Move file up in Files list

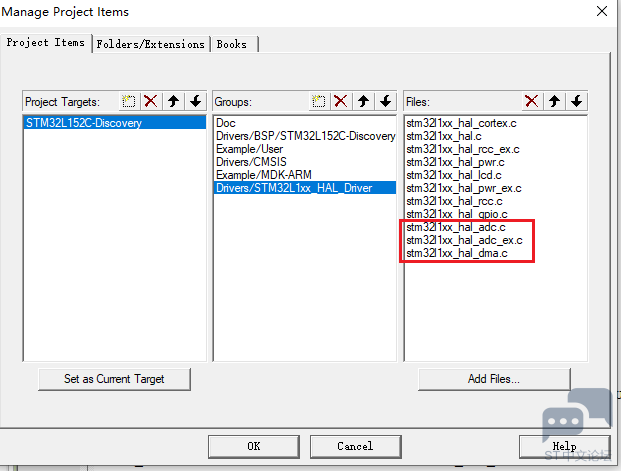click(554, 101)
